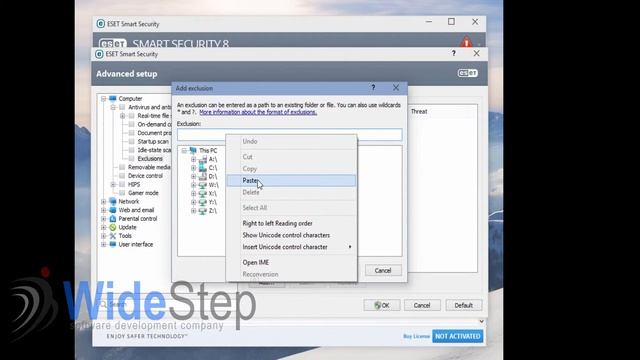Choose 'Open IME' from context menu

256,262
